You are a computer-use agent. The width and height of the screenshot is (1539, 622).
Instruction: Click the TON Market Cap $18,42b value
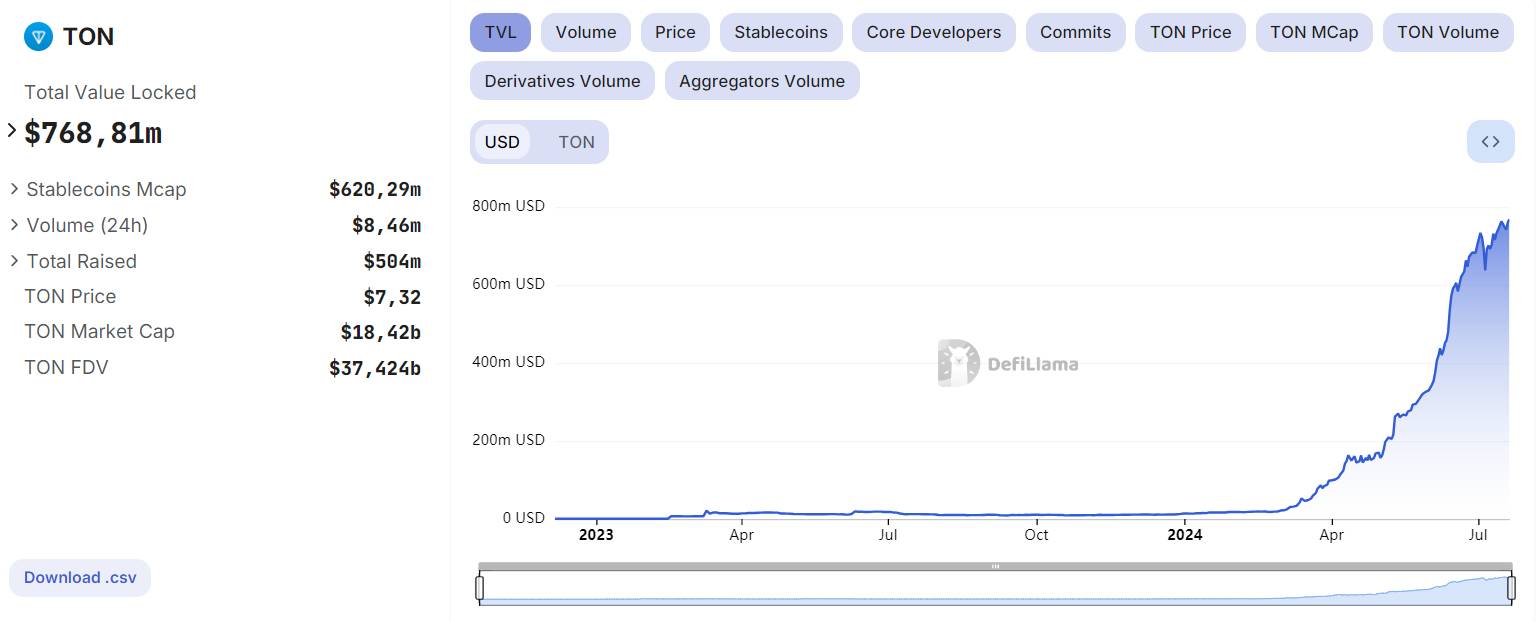pos(380,332)
